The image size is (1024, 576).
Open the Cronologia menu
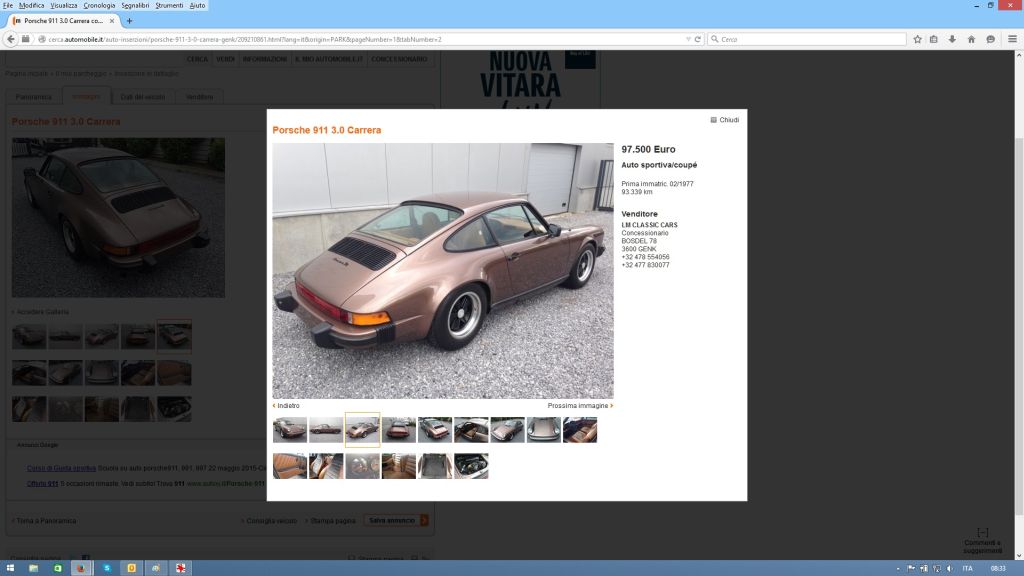99,5
